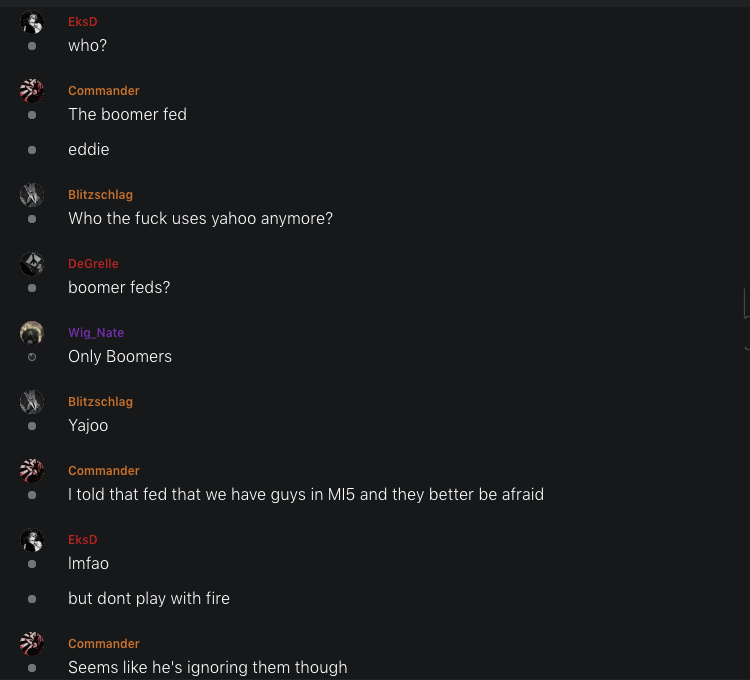Click Commander's avatar beside 'Seems like he's ignoring'
This screenshot has height=680, width=750.
pos(32,644)
